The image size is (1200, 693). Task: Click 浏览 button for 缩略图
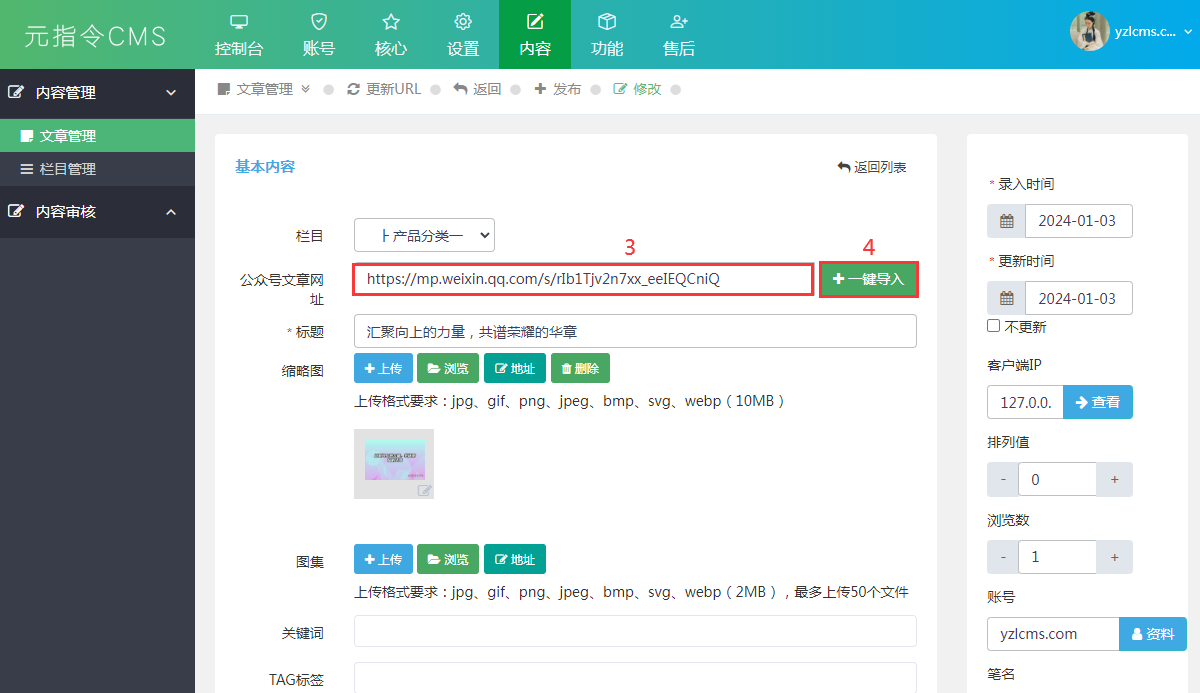448,368
